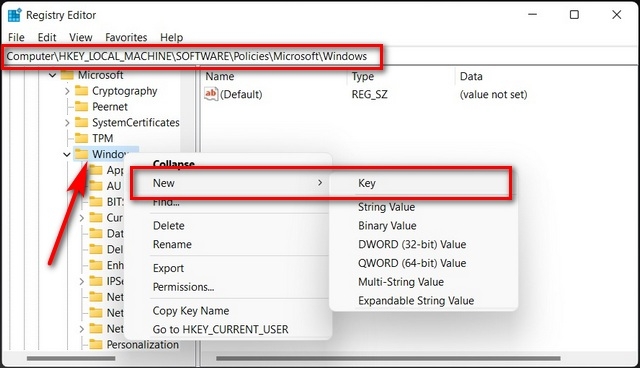Click the AU subfolder icon

point(96,186)
